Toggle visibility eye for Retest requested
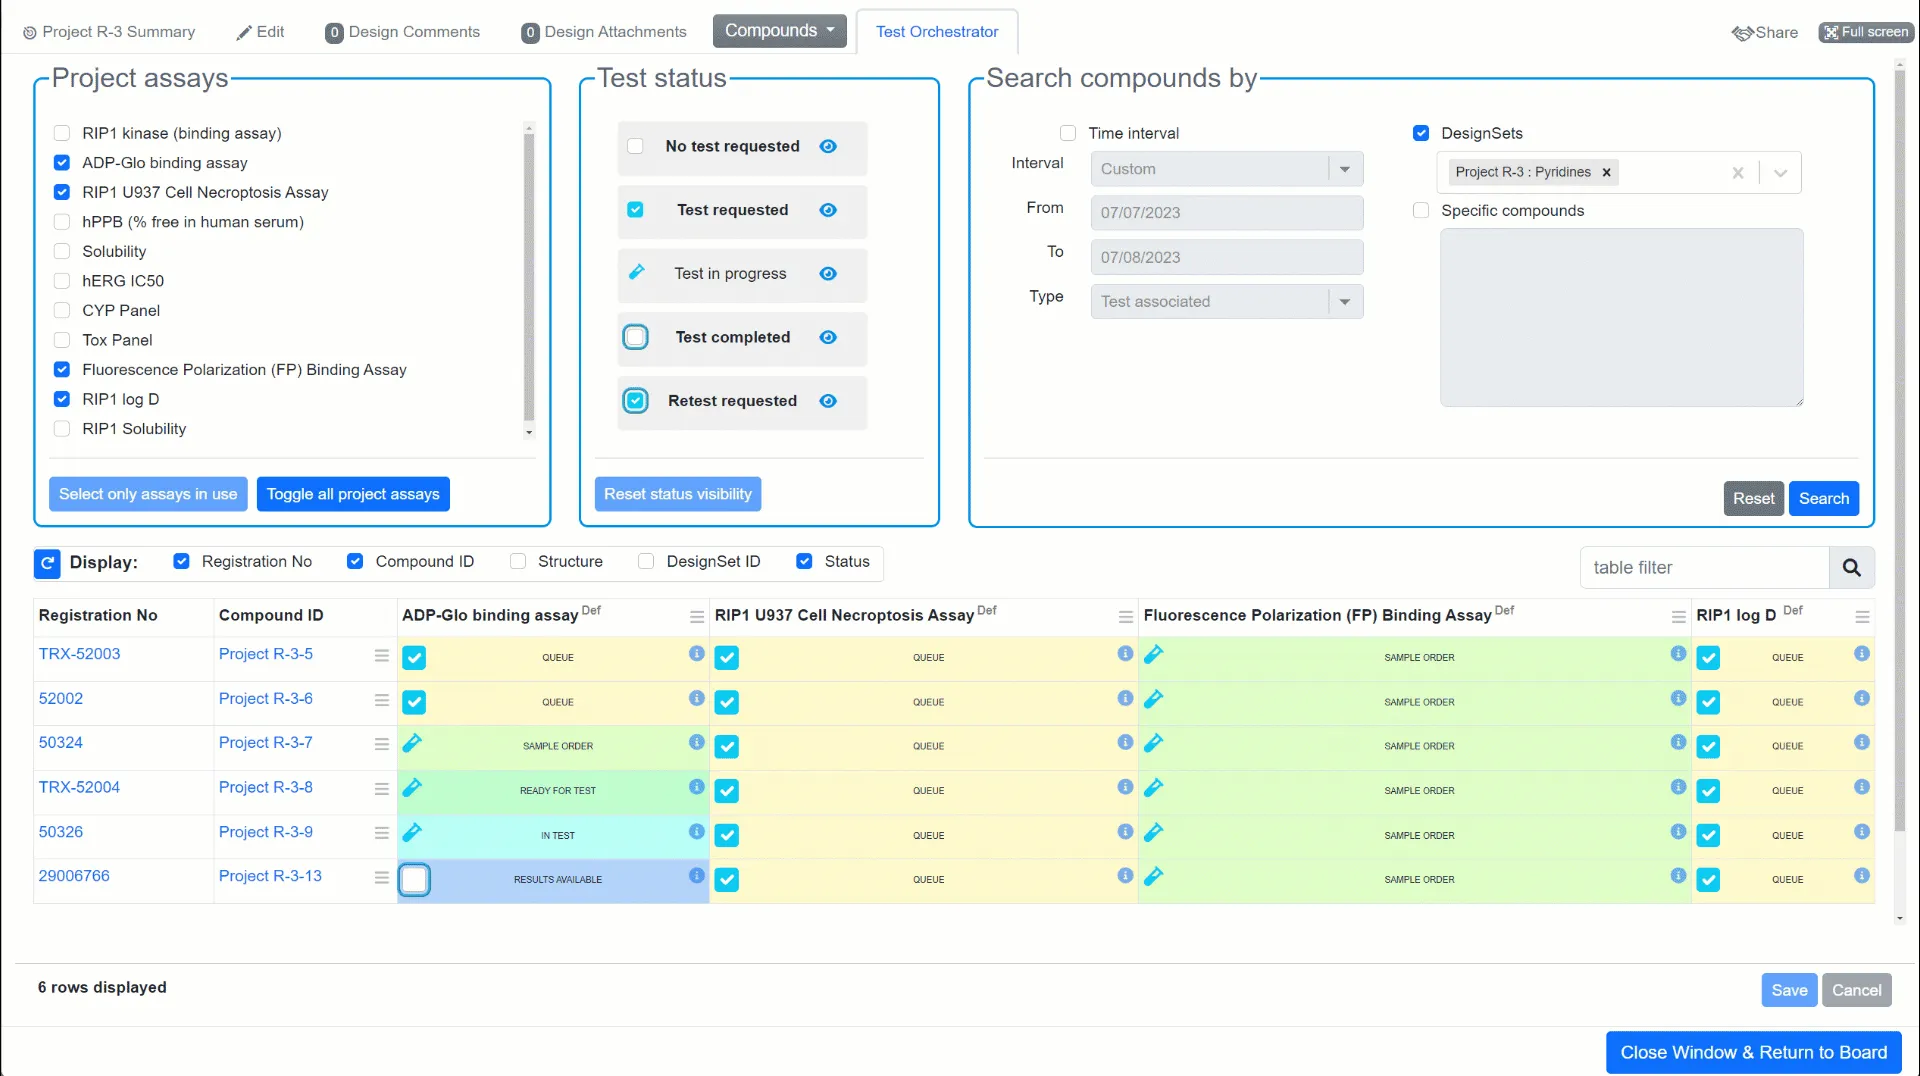 pyautogui.click(x=828, y=401)
